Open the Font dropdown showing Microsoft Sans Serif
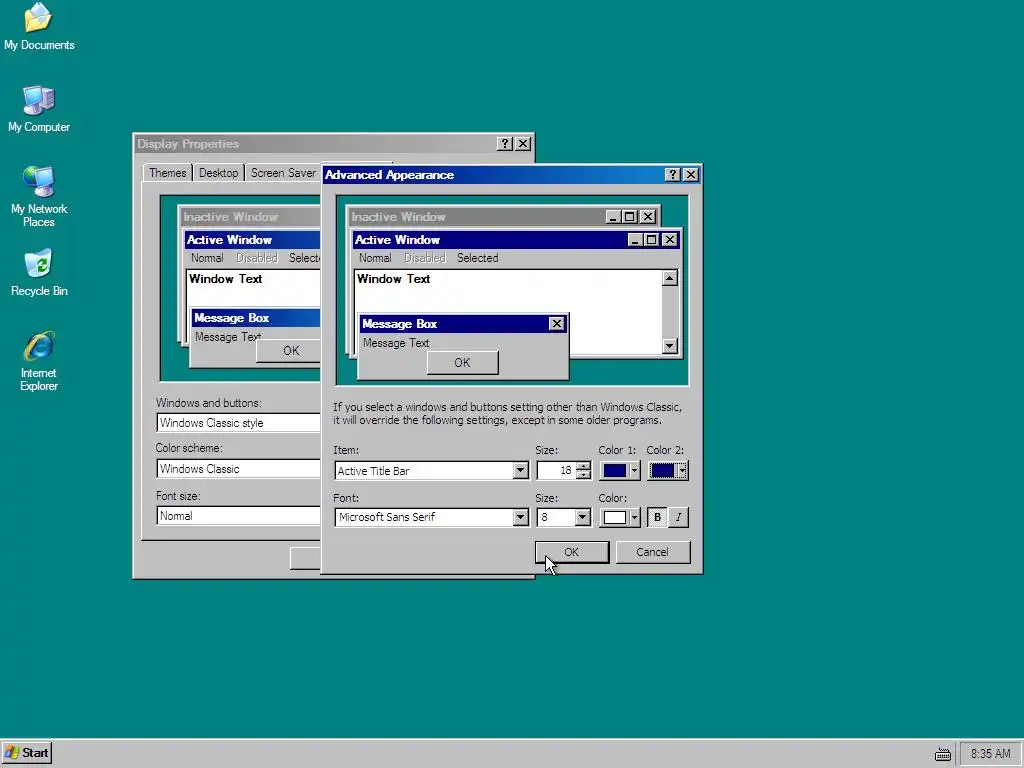This screenshot has height=768, width=1024. (x=520, y=517)
